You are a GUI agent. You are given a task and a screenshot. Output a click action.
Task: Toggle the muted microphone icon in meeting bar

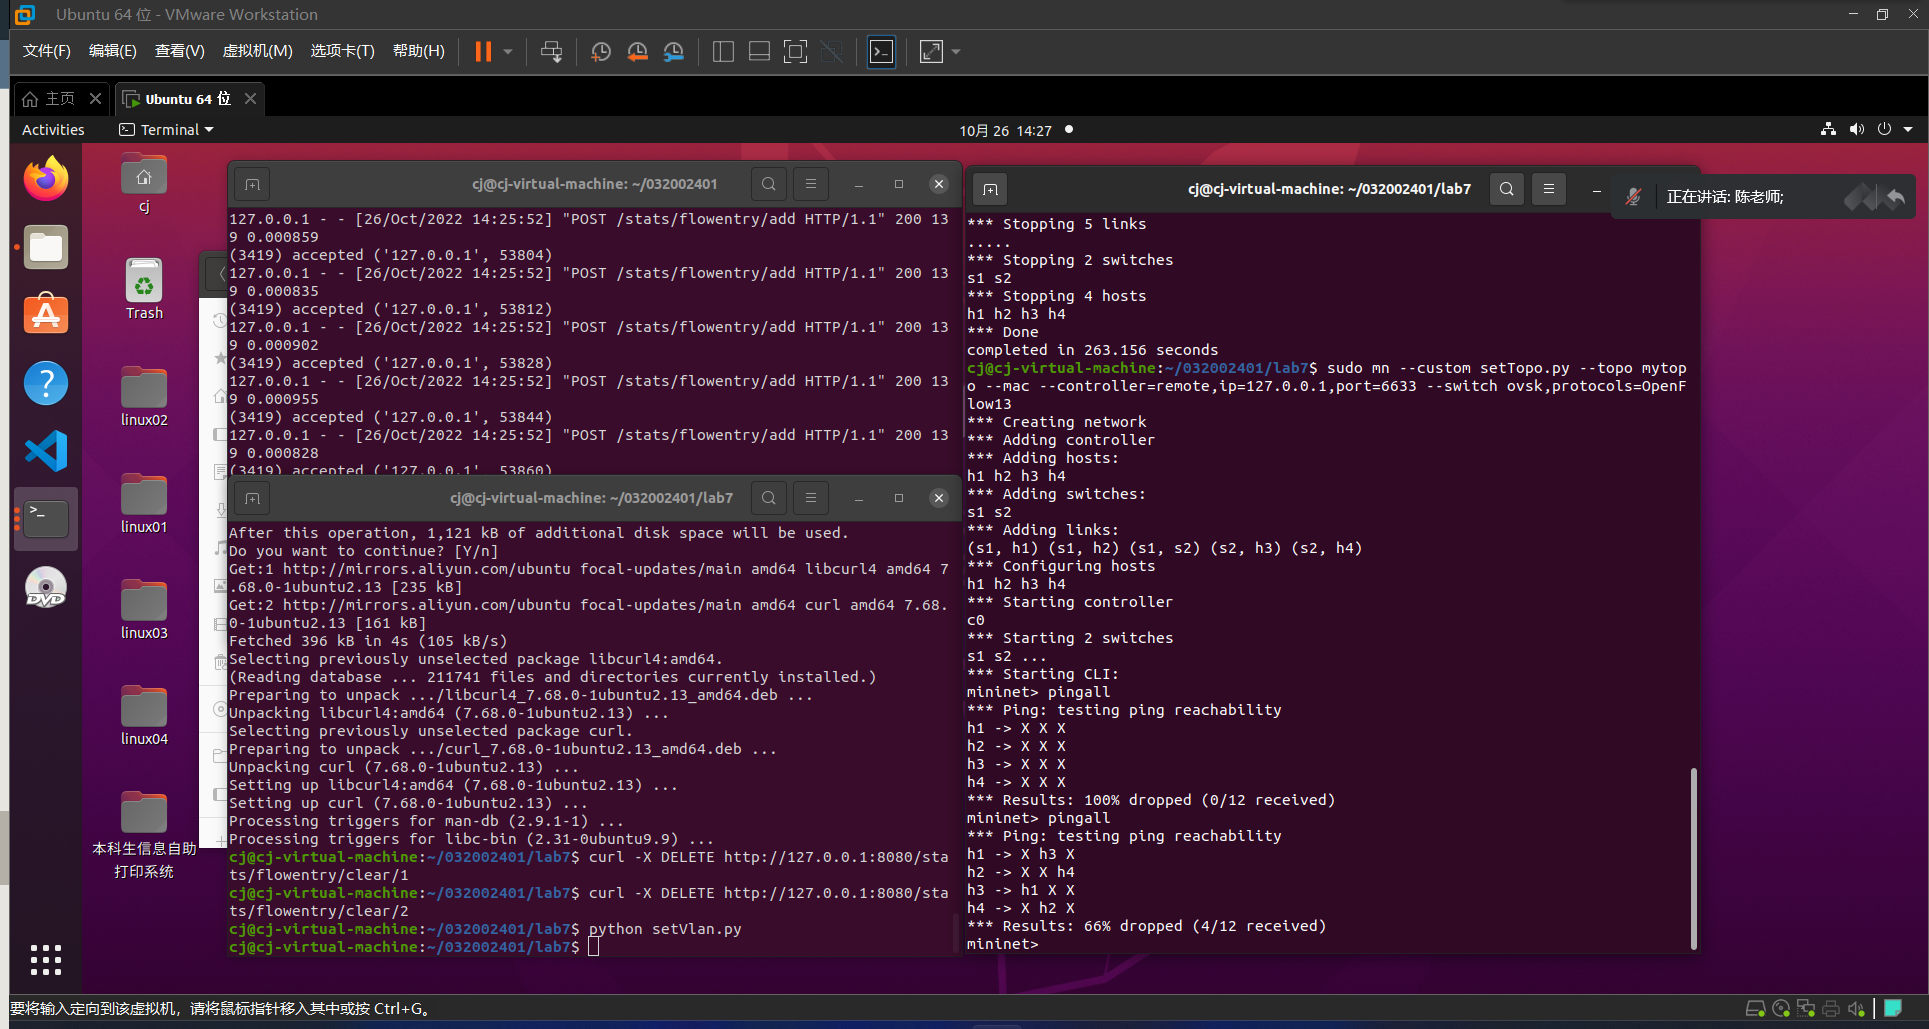(1633, 197)
